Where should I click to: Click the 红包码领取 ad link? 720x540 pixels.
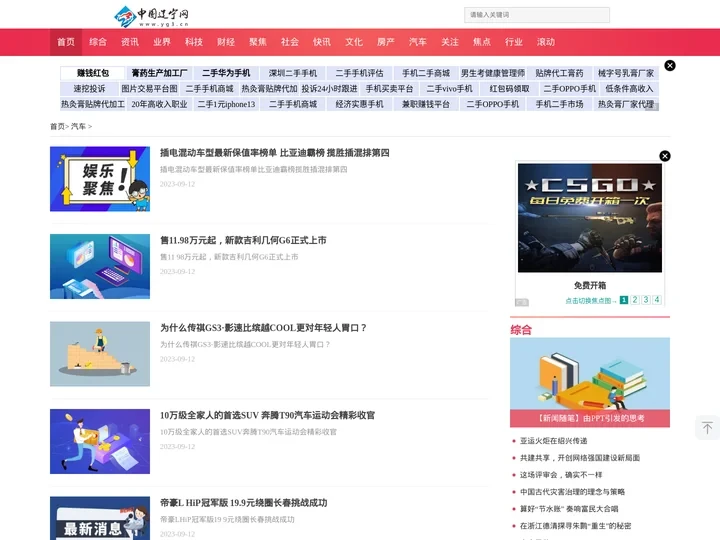pos(509,89)
